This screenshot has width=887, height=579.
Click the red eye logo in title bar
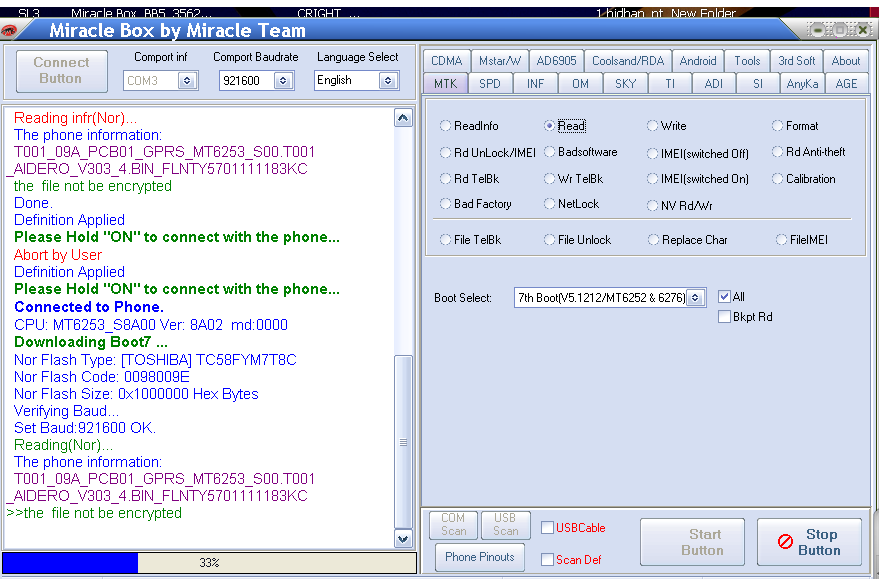[9, 31]
